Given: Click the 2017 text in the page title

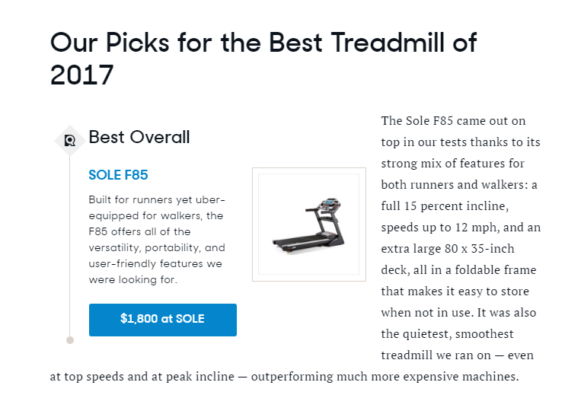Looking at the screenshot, I should 82,75.
